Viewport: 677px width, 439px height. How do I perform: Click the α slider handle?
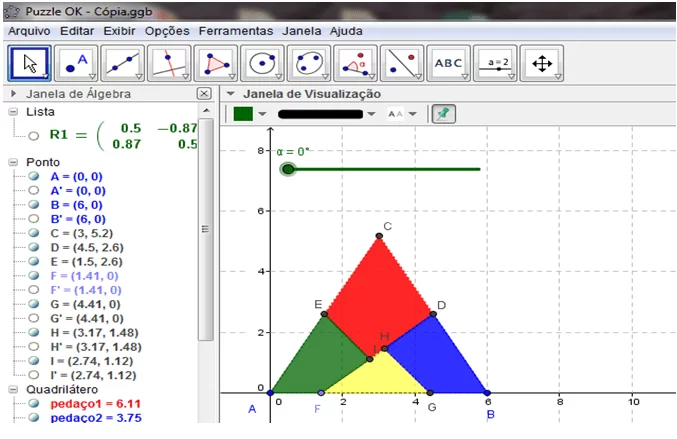pyautogui.click(x=288, y=169)
